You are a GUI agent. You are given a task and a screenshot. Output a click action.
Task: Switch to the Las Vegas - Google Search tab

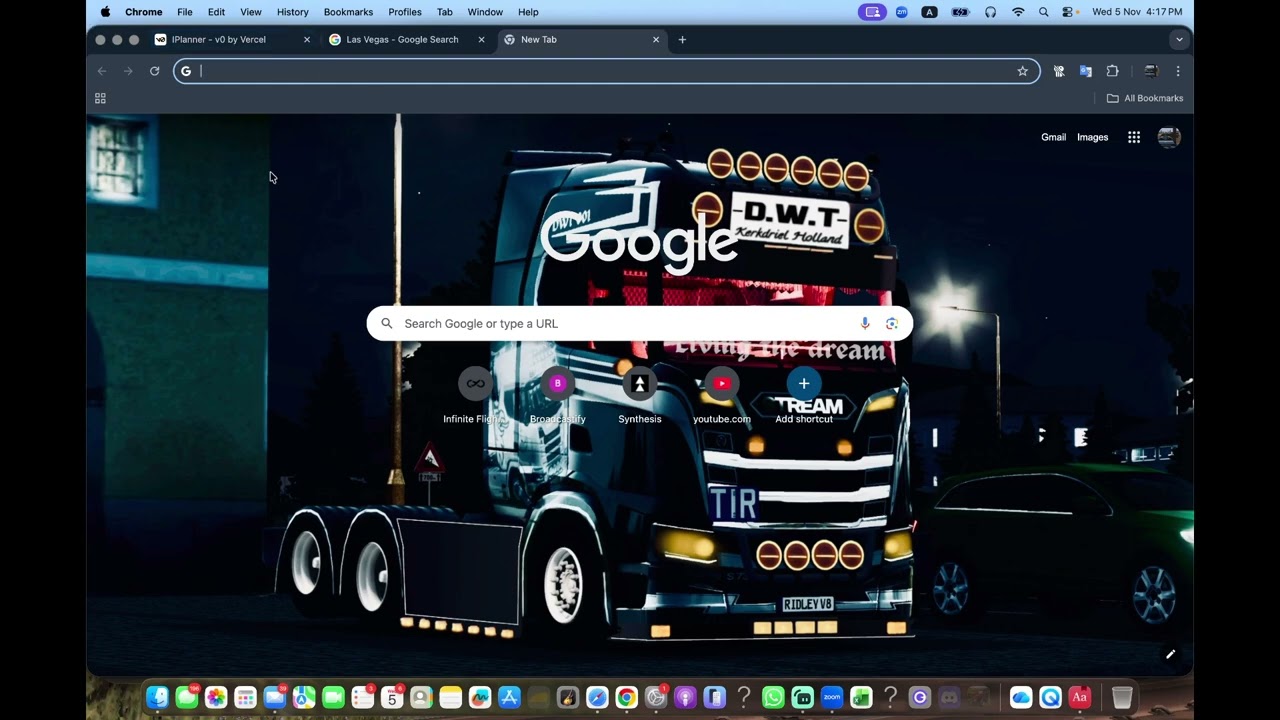point(408,40)
